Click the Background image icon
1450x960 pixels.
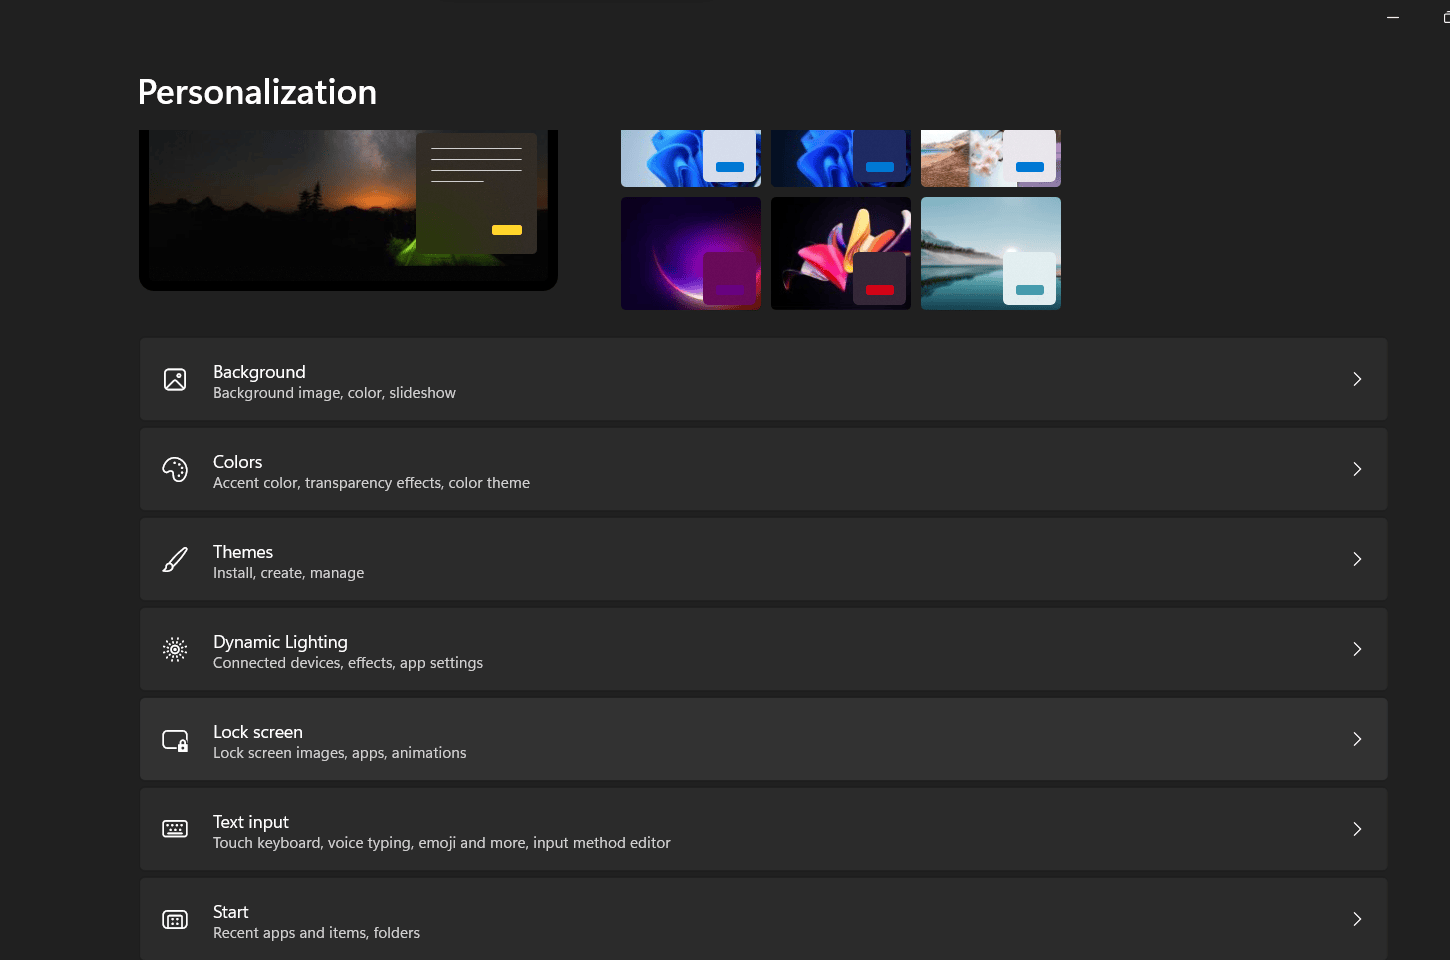[175, 379]
